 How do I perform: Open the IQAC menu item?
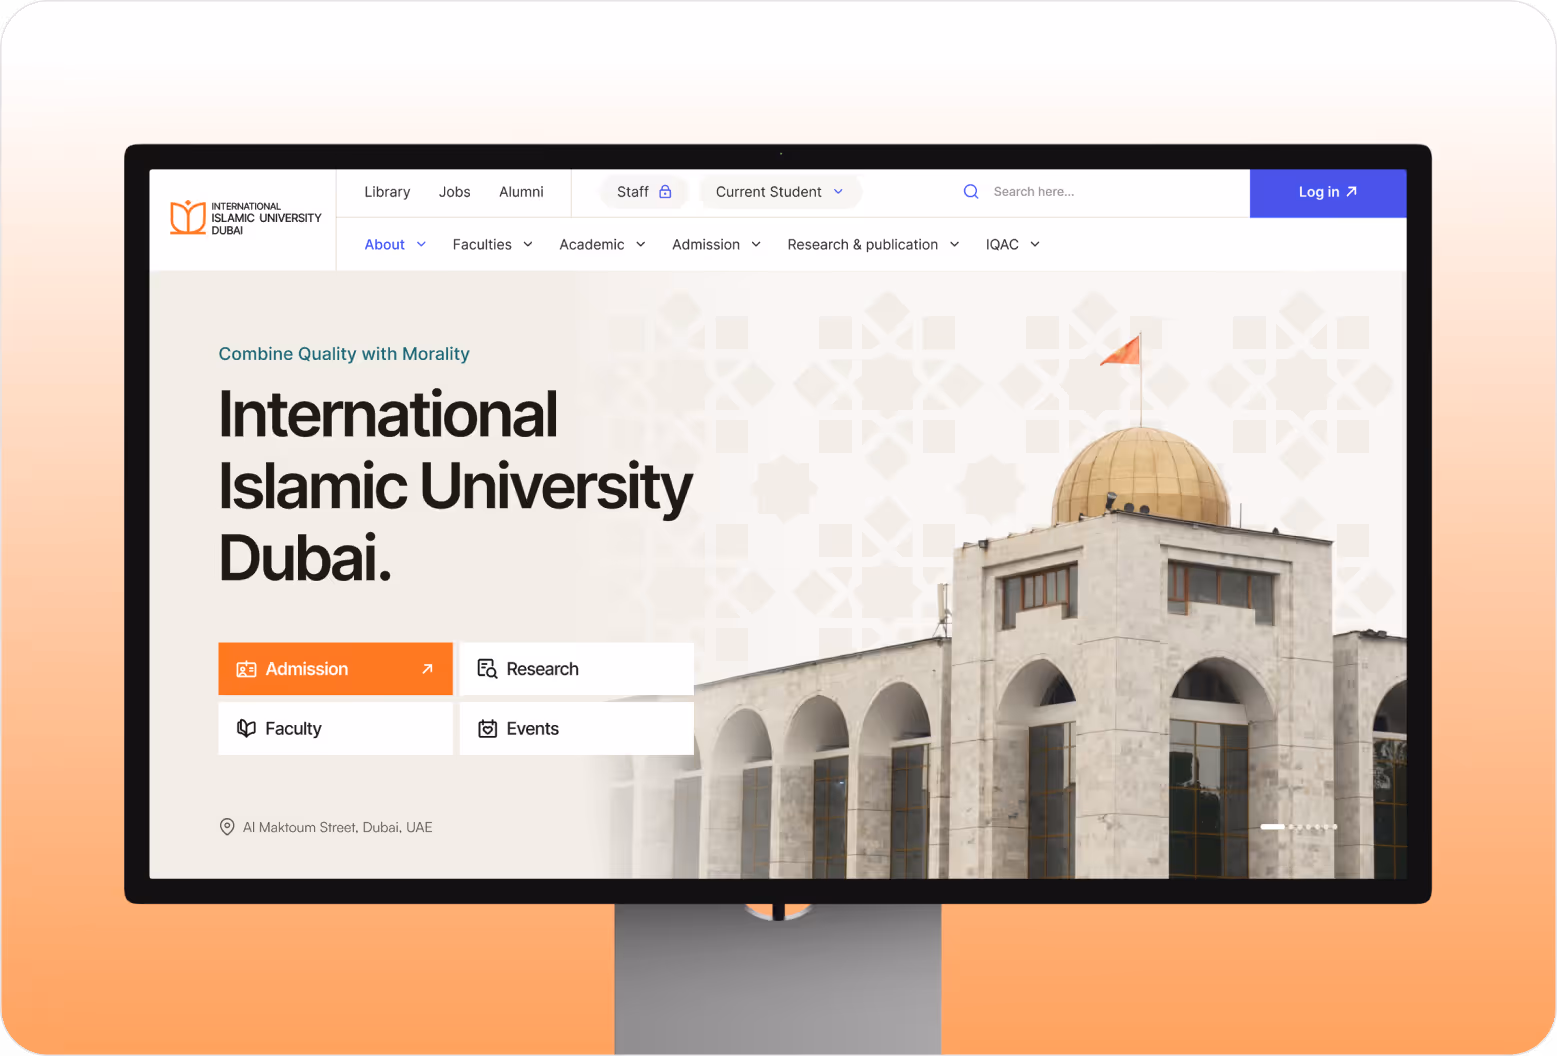pyautogui.click(x=1002, y=244)
